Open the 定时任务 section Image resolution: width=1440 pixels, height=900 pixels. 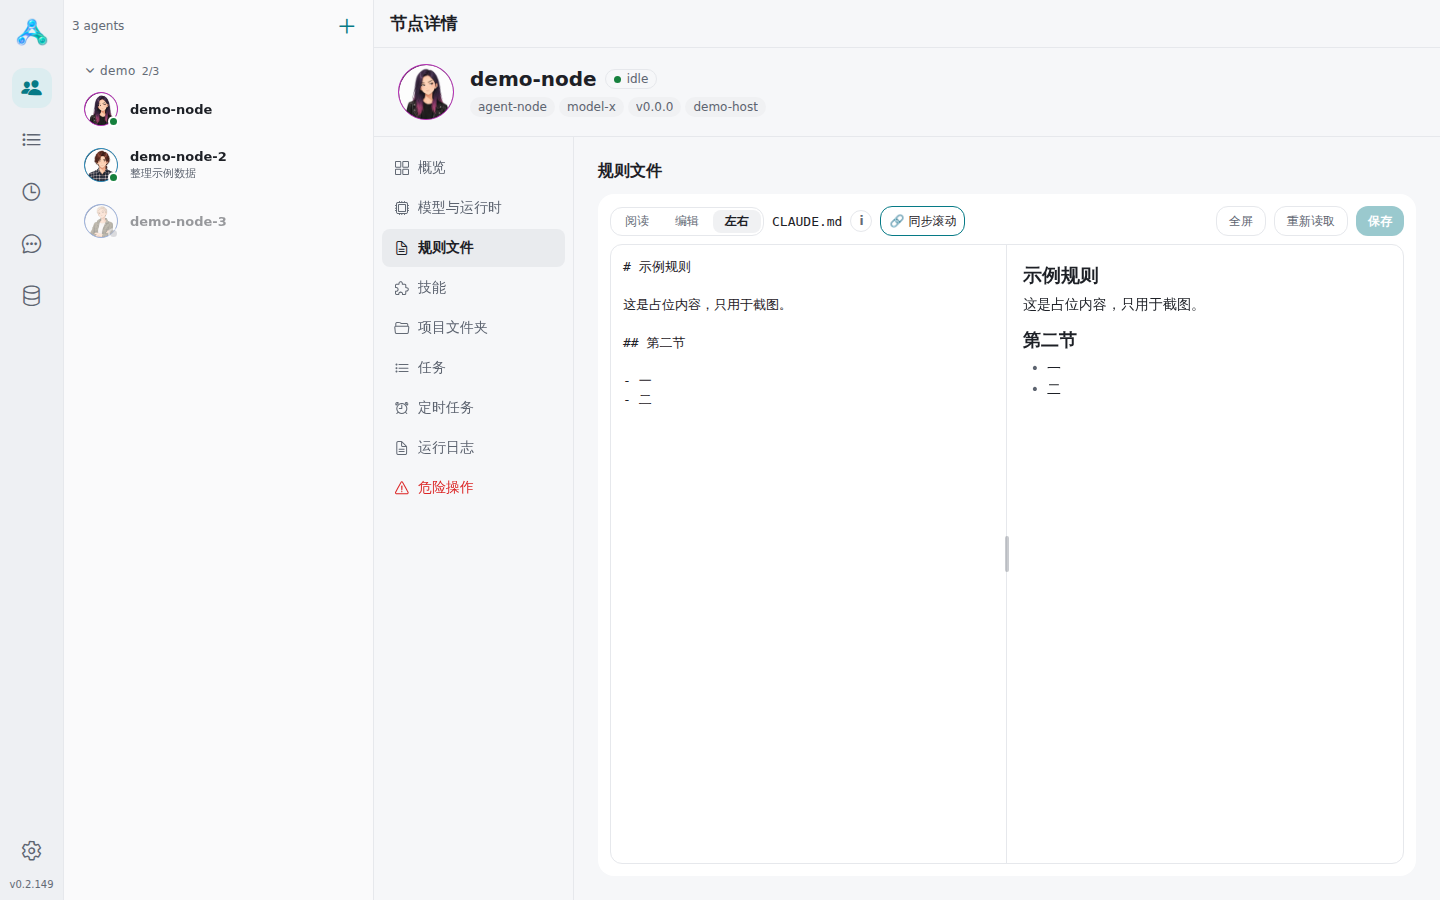(473, 408)
